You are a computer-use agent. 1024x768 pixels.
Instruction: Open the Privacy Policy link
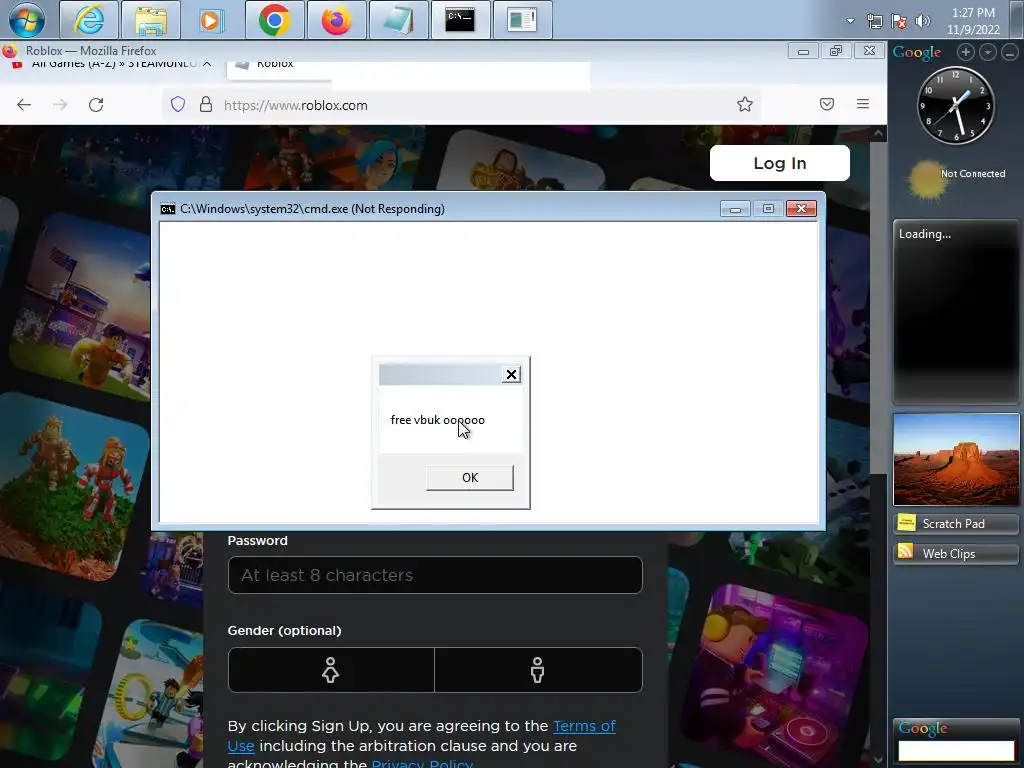coord(422,763)
